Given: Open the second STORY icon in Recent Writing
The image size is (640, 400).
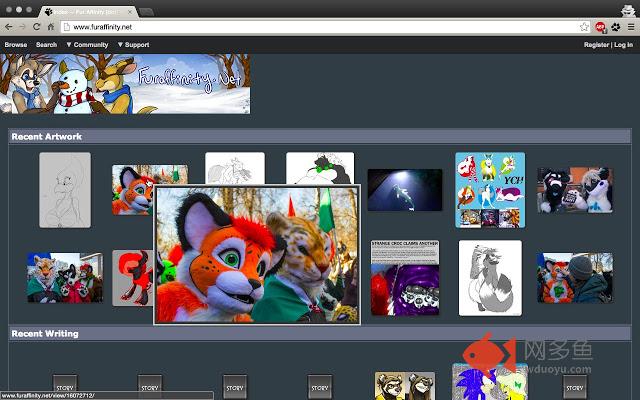Looking at the screenshot, I should [150, 387].
